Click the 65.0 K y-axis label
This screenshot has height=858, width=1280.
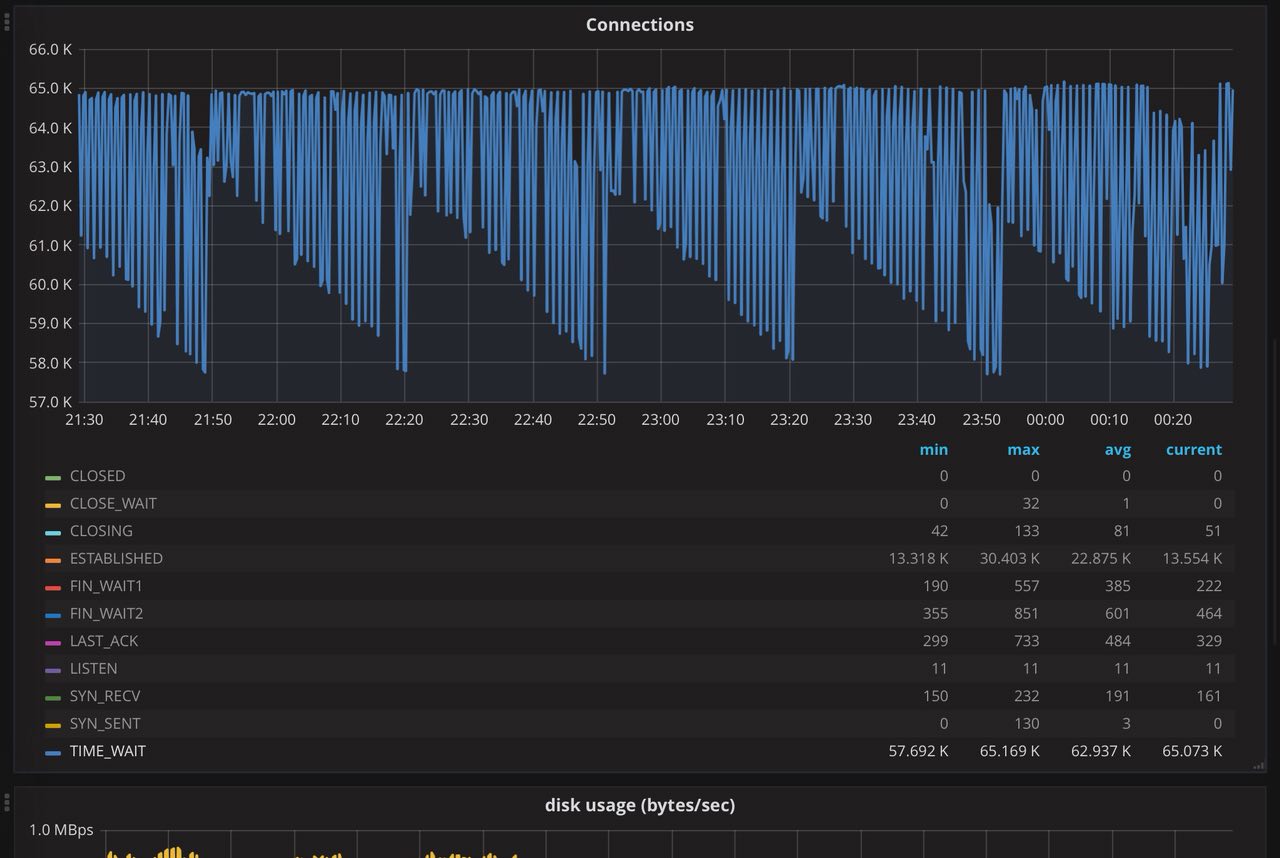click(x=50, y=89)
